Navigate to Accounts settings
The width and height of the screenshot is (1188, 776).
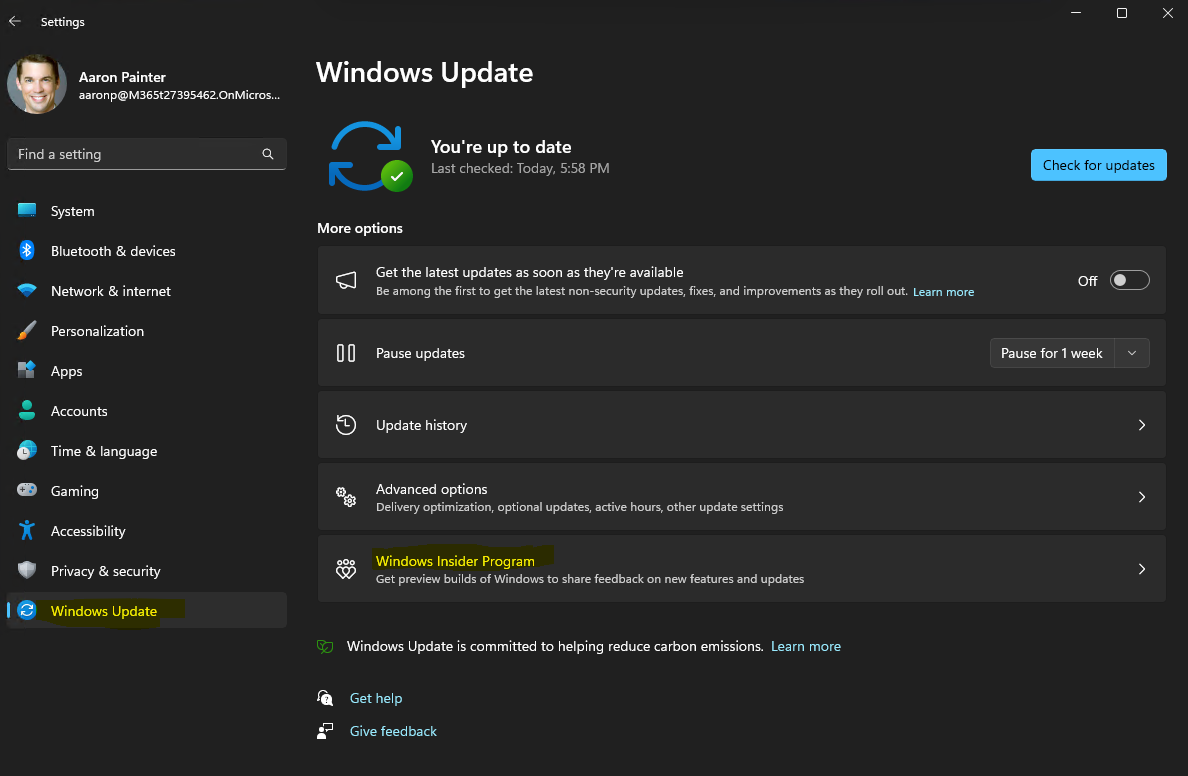click(147, 411)
